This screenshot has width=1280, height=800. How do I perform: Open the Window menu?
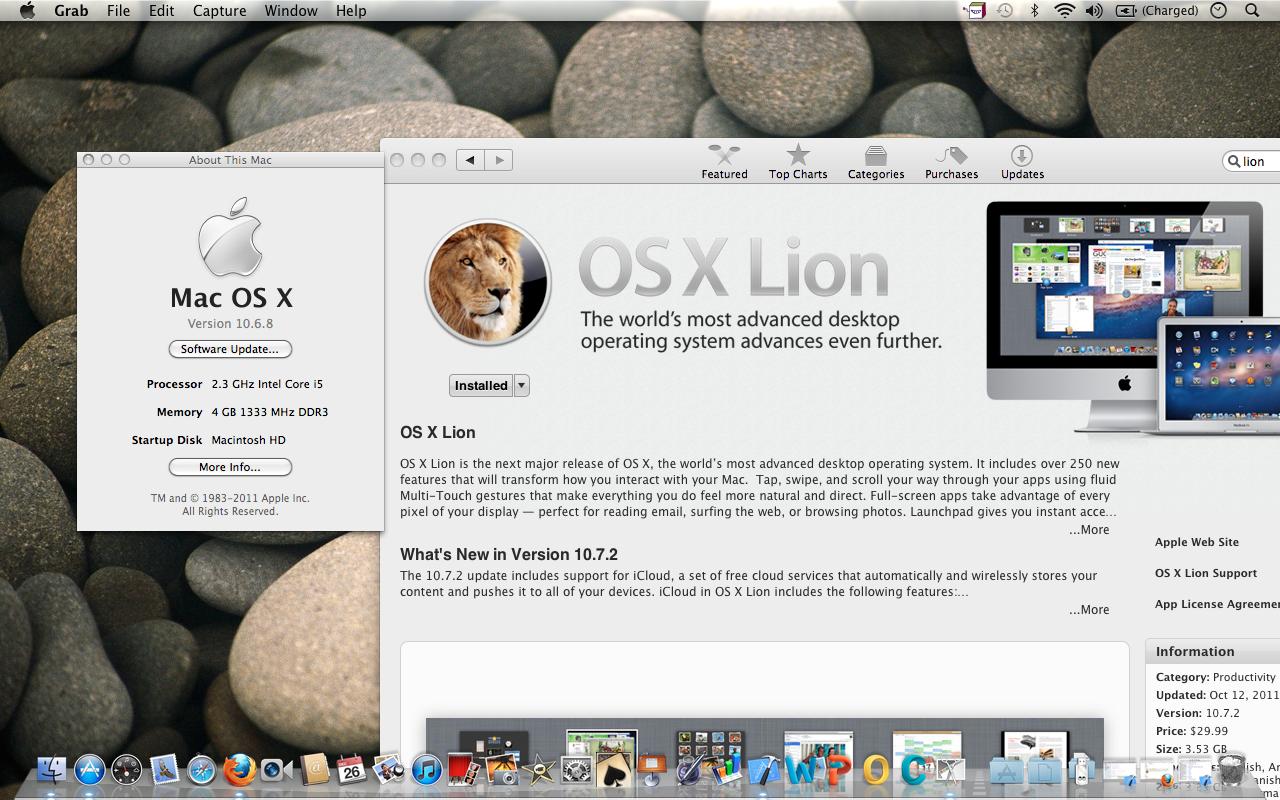point(291,11)
